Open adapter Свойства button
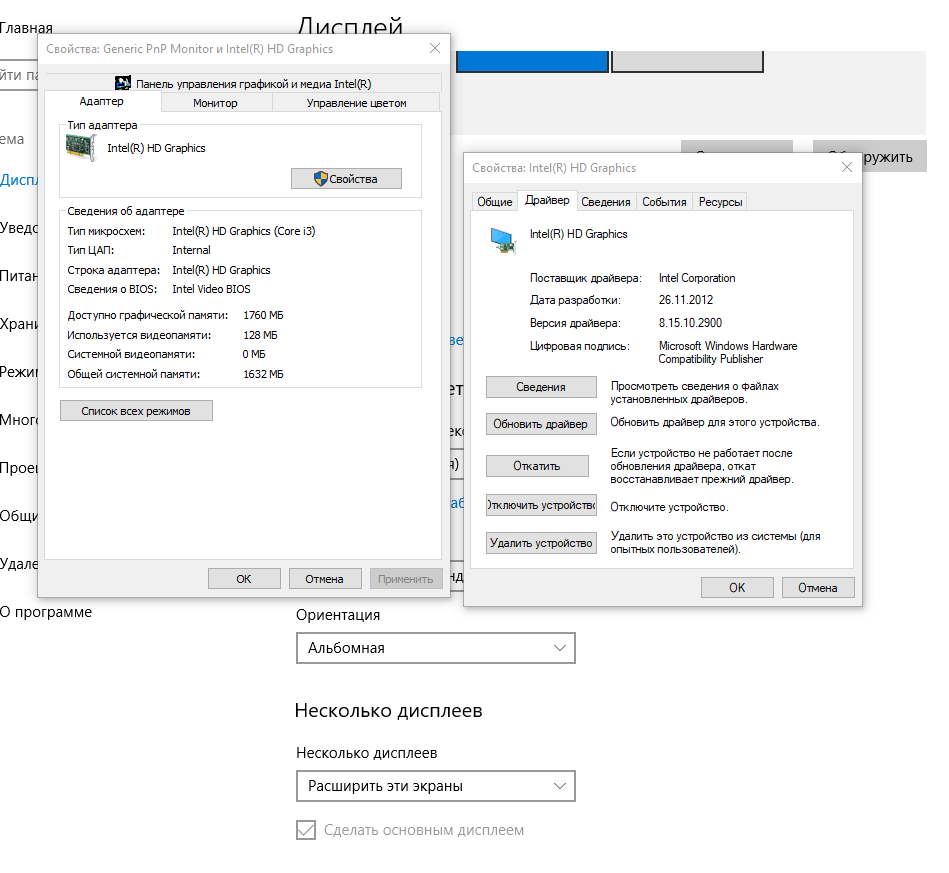 [346, 179]
